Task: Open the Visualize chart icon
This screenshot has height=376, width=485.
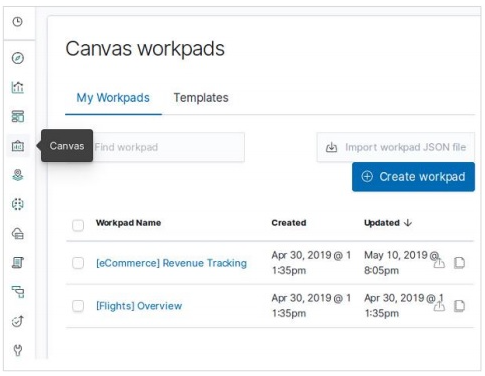Action: pos(18,87)
